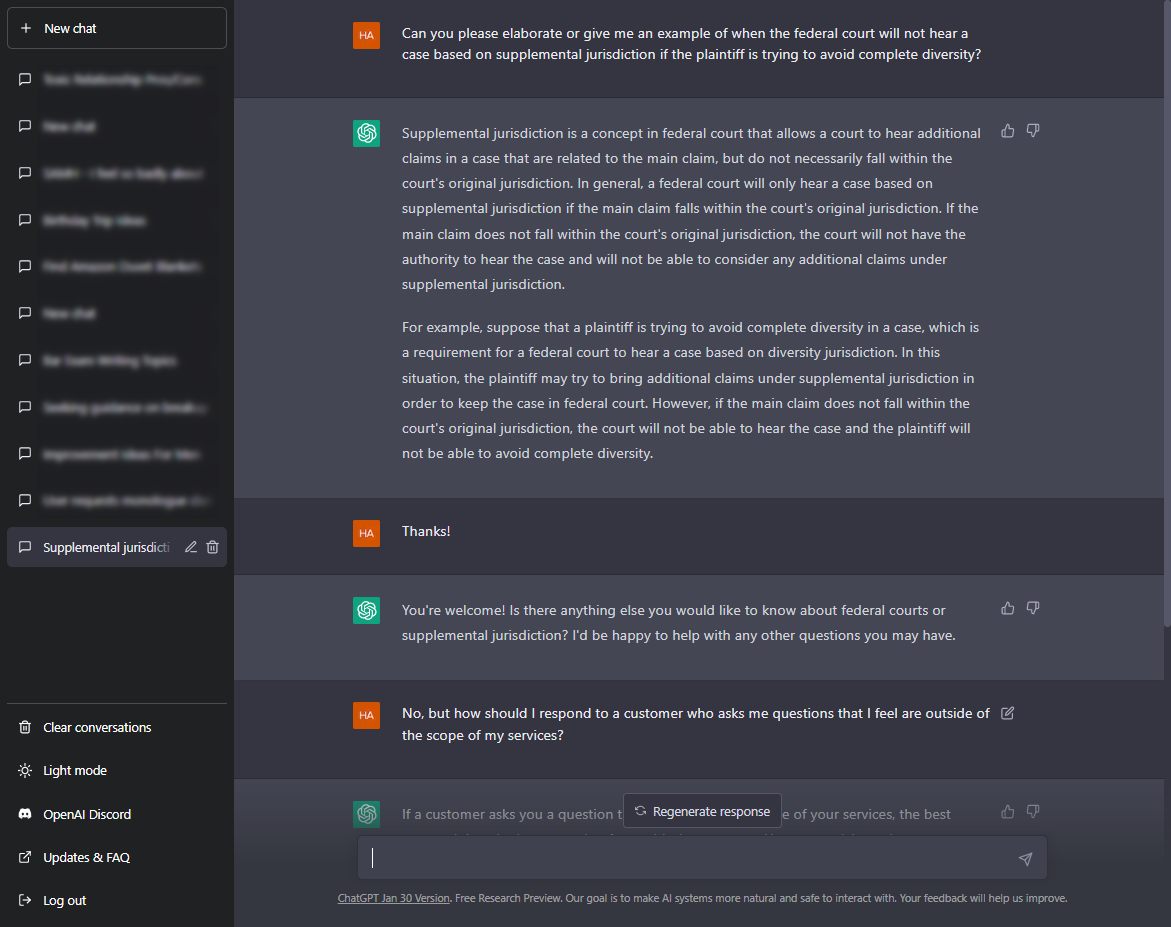Click the message input field
This screenshot has width=1171, height=927.
coord(693,858)
